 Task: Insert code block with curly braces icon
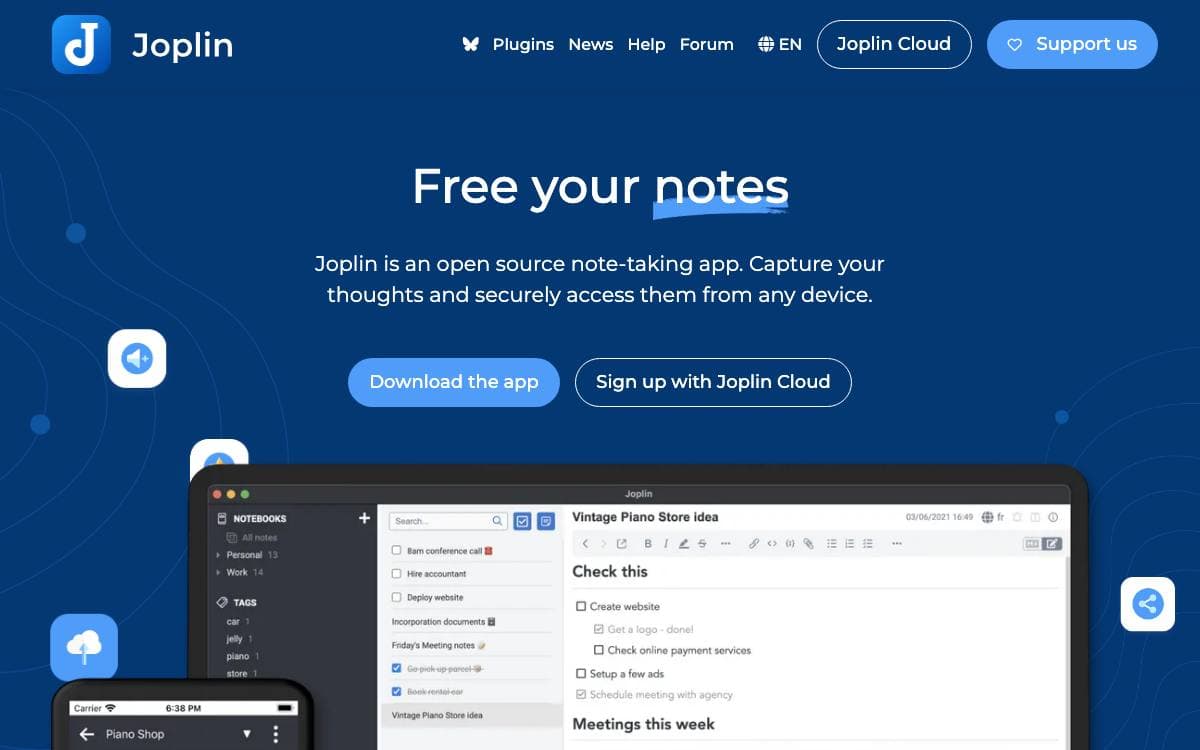[x=790, y=543]
